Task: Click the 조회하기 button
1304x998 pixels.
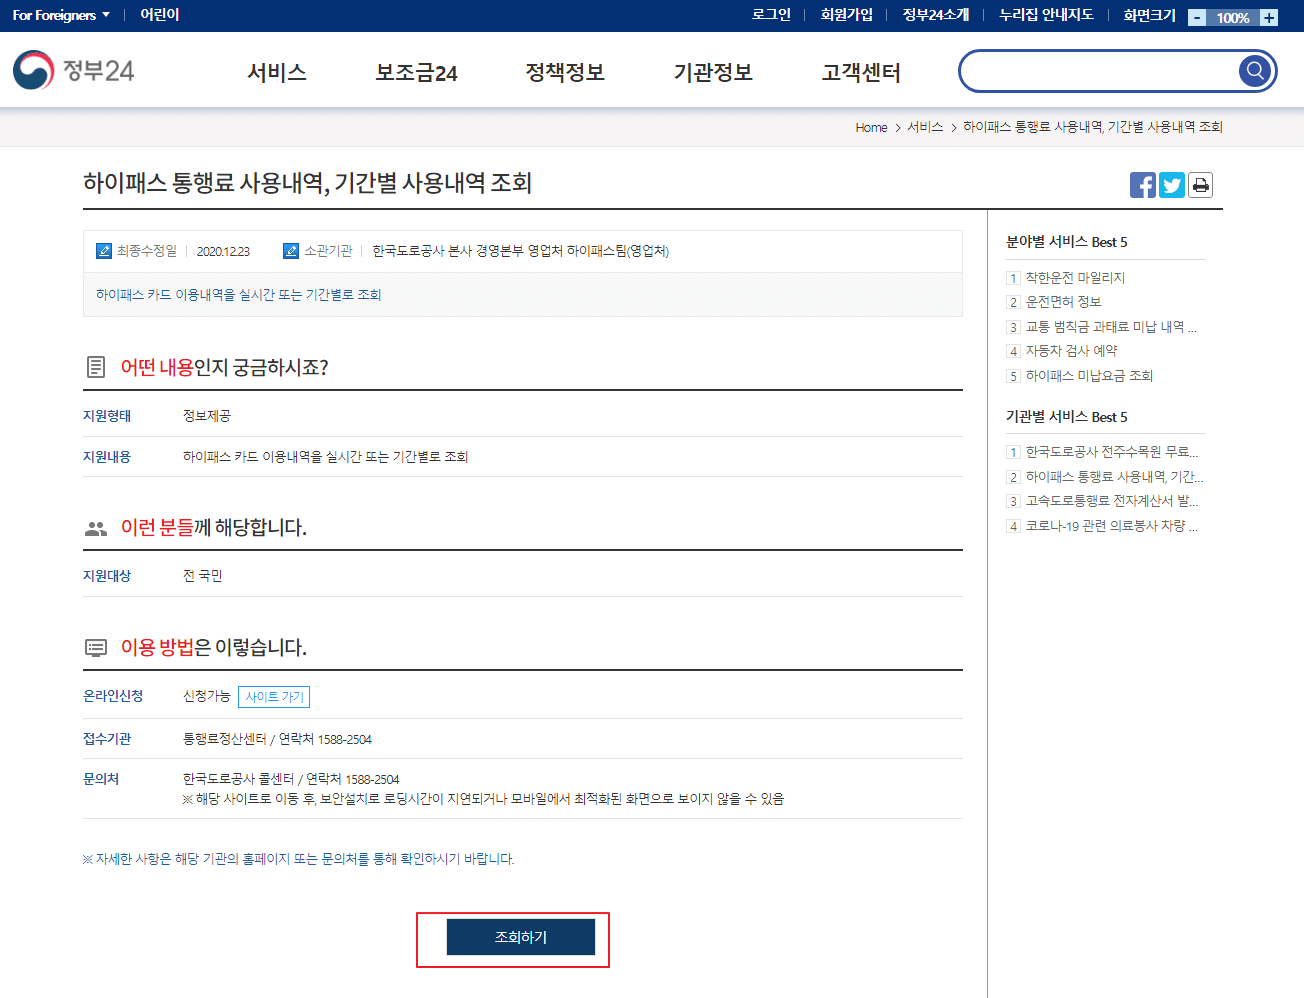Action: (x=521, y=937)
